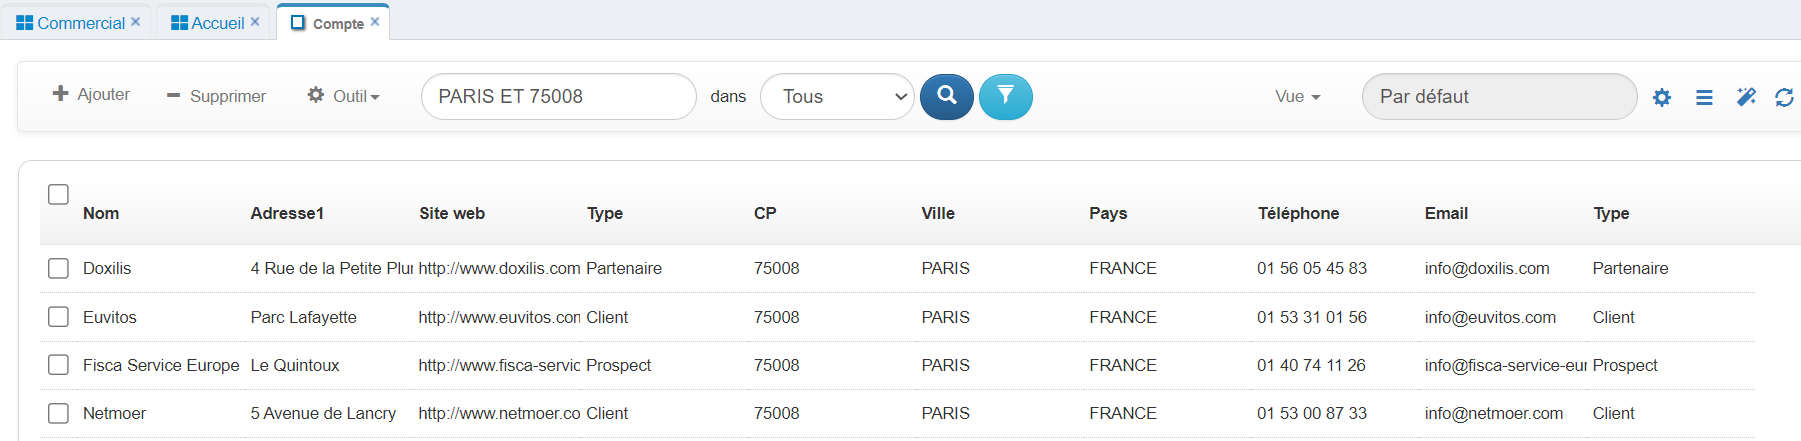1801x441 pixels.
Task: Close the Commercial tab
Action: [x=136, y=22]
